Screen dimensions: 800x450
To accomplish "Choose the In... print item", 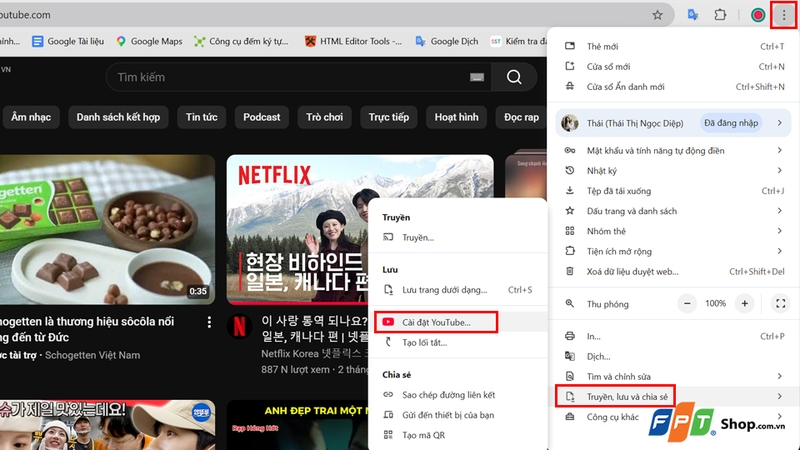I will click(x=673, y=336).
